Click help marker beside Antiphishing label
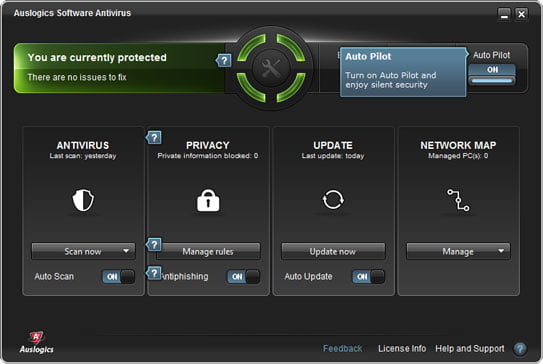Screen dimensions: 543x364 [154, 273]
